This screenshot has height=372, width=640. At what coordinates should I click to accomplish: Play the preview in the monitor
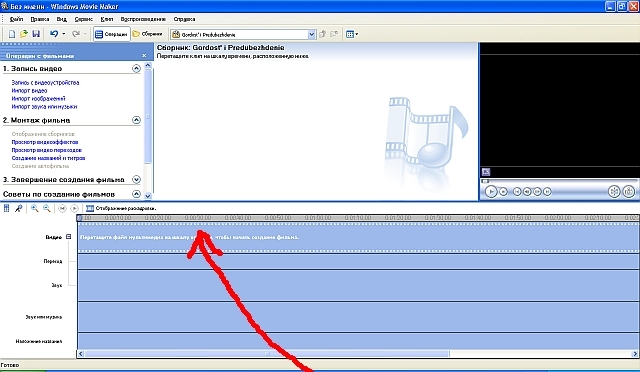tap(491, 192)
